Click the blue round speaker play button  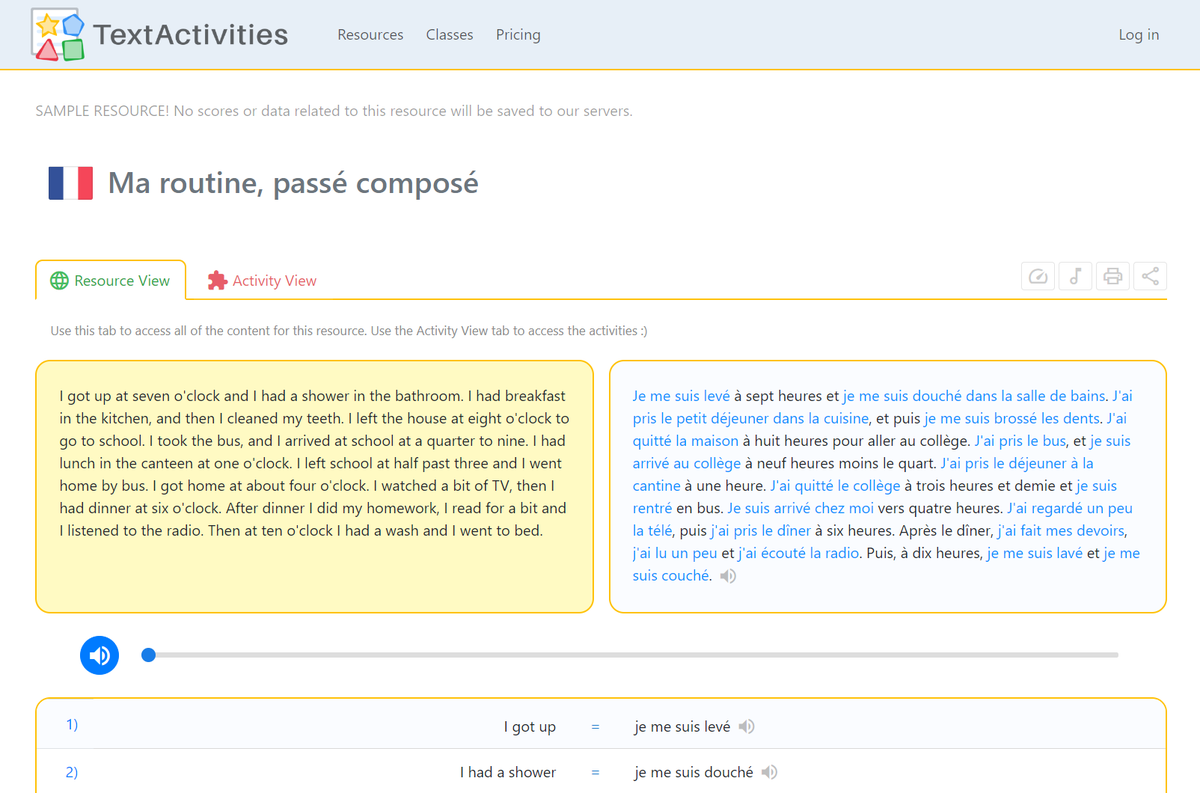pos(100,655)
